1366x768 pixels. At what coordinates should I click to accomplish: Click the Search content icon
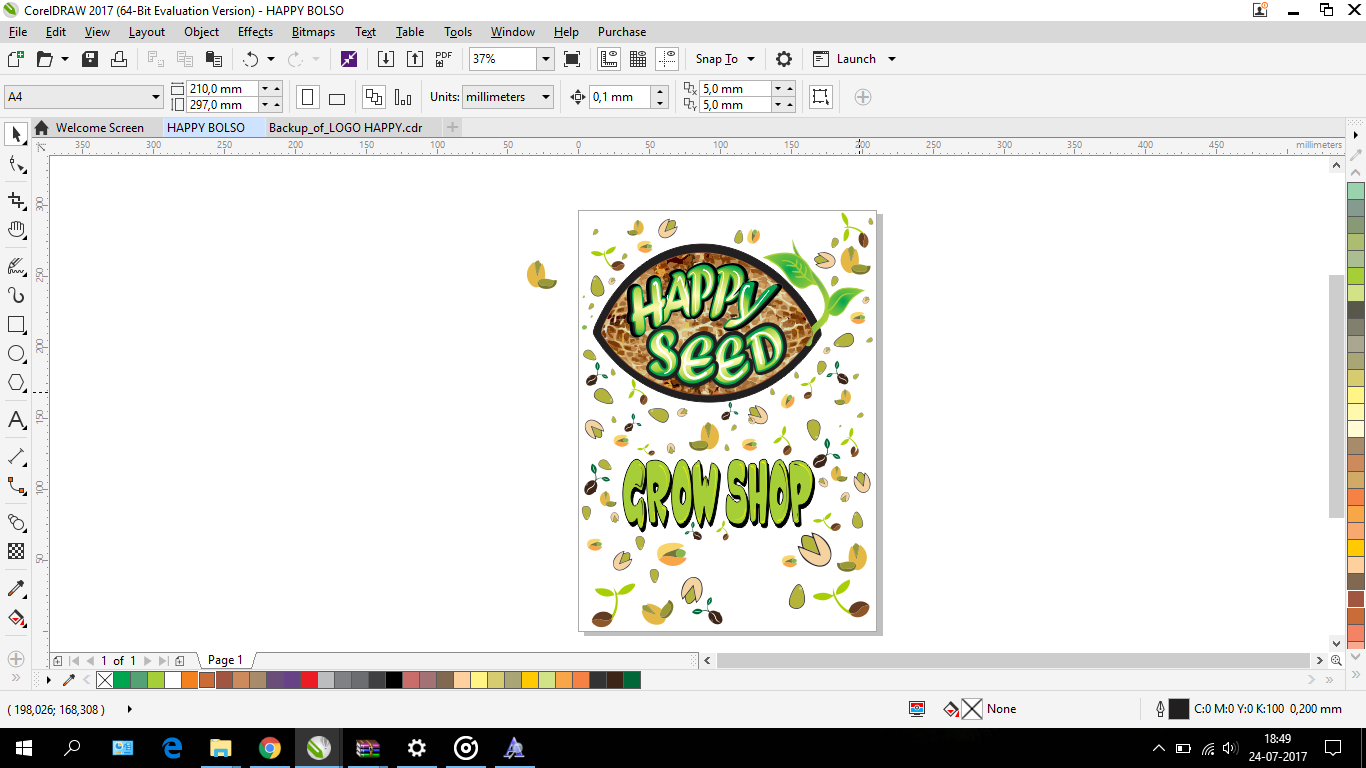click(349, 59)
